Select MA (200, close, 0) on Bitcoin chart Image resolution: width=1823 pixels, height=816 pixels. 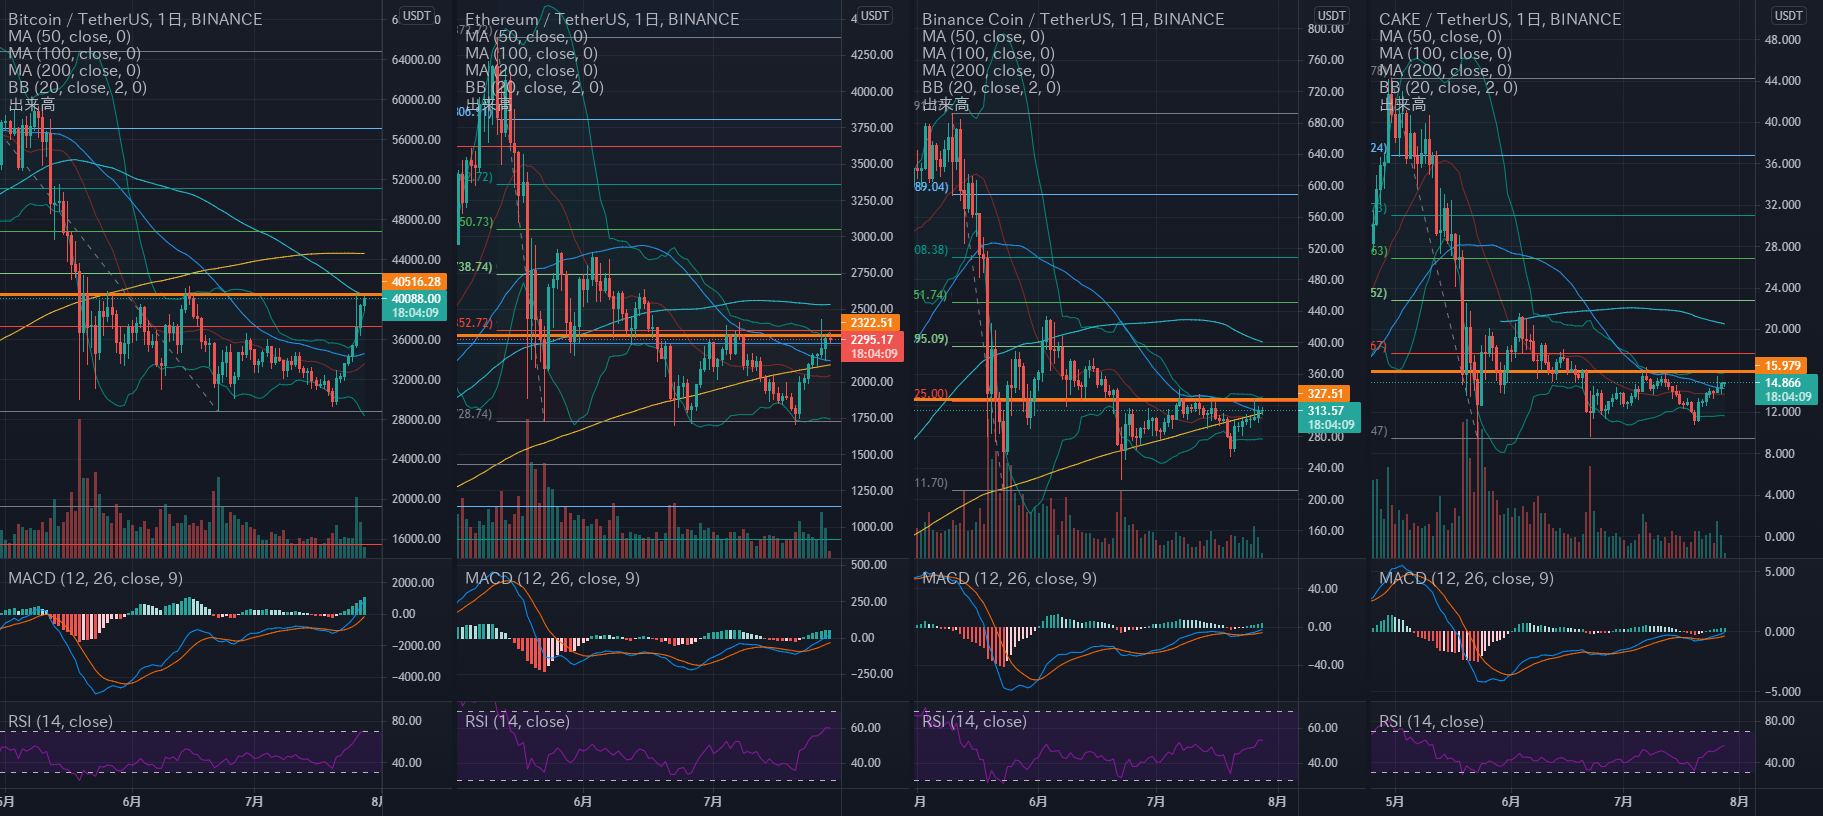click(74, 70)
